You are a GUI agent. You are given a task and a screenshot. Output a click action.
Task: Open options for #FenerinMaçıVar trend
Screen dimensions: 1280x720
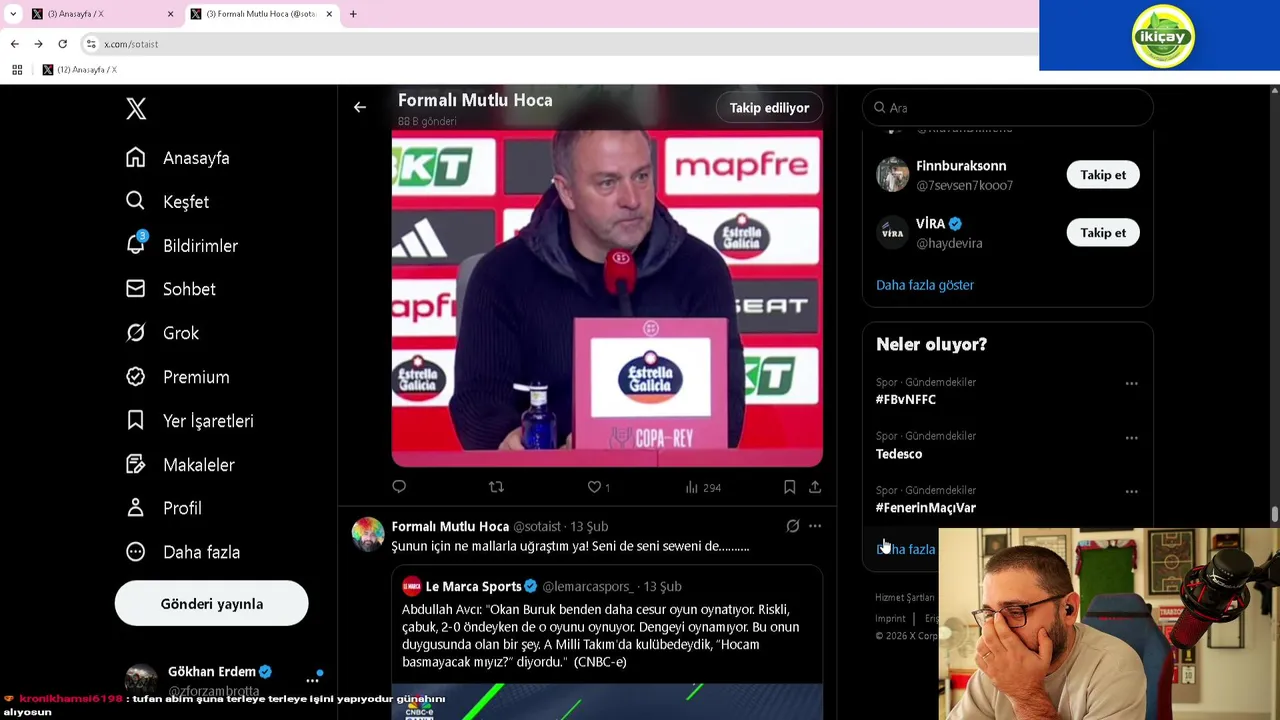click(1131, 491)
